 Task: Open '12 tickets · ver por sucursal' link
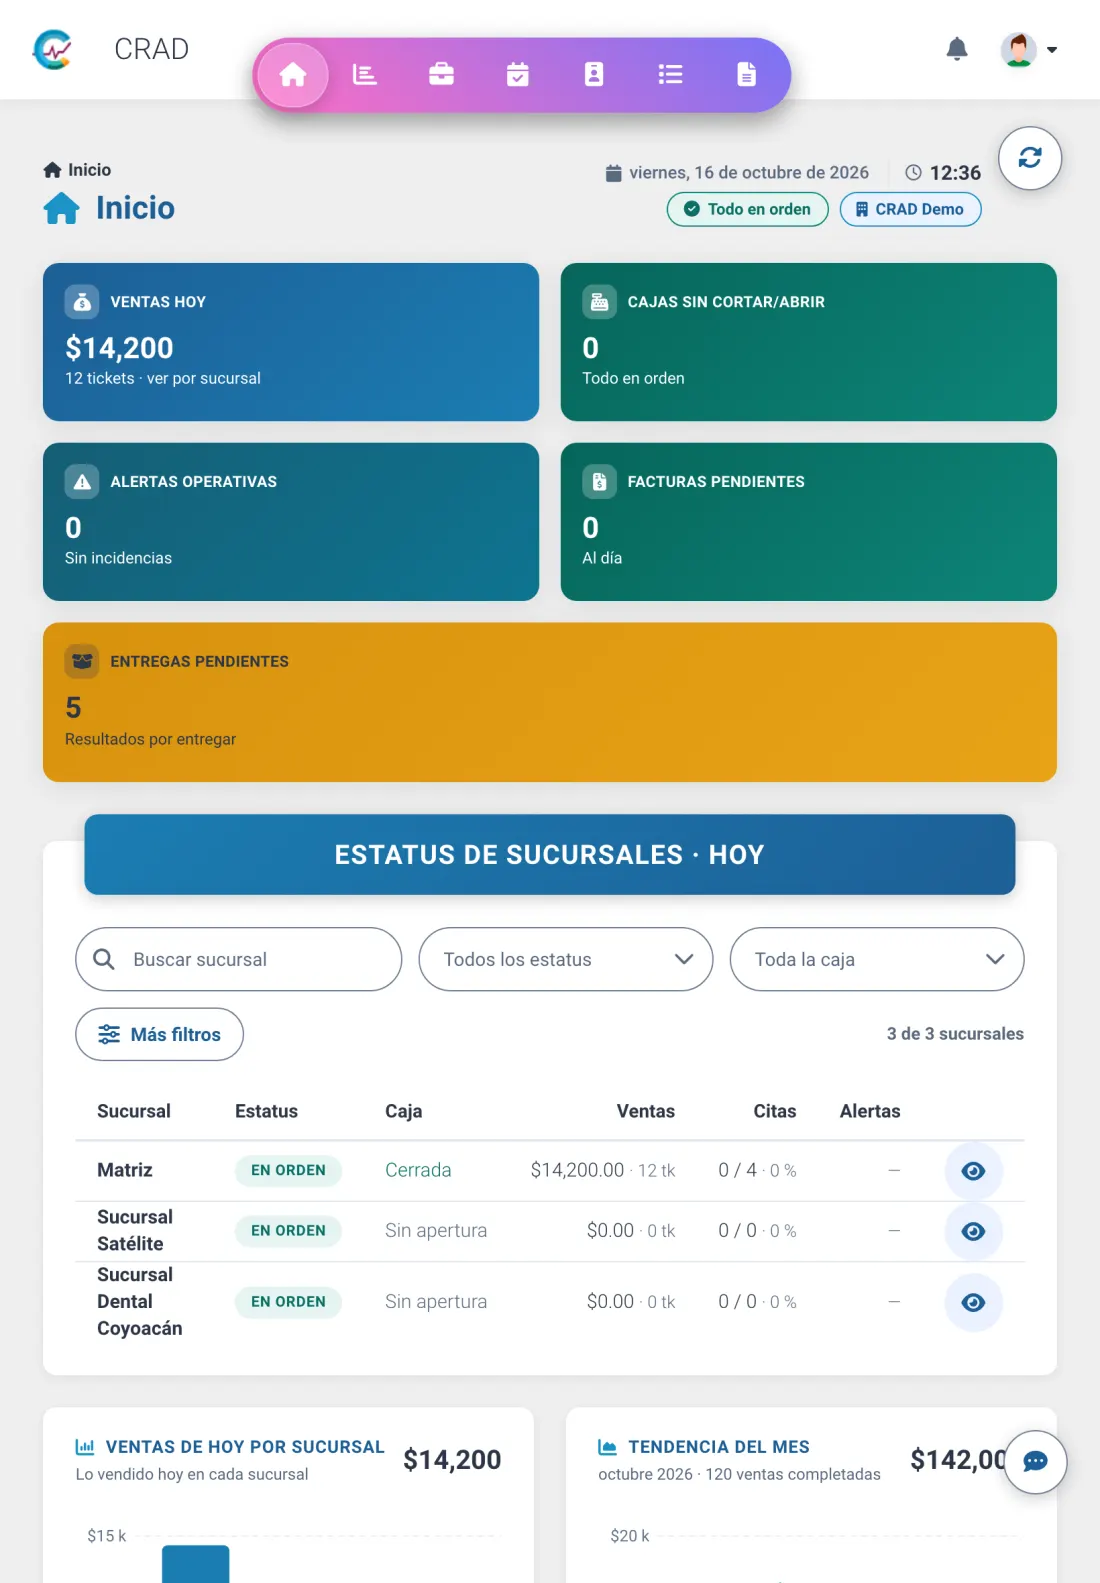tap(163, 378)
